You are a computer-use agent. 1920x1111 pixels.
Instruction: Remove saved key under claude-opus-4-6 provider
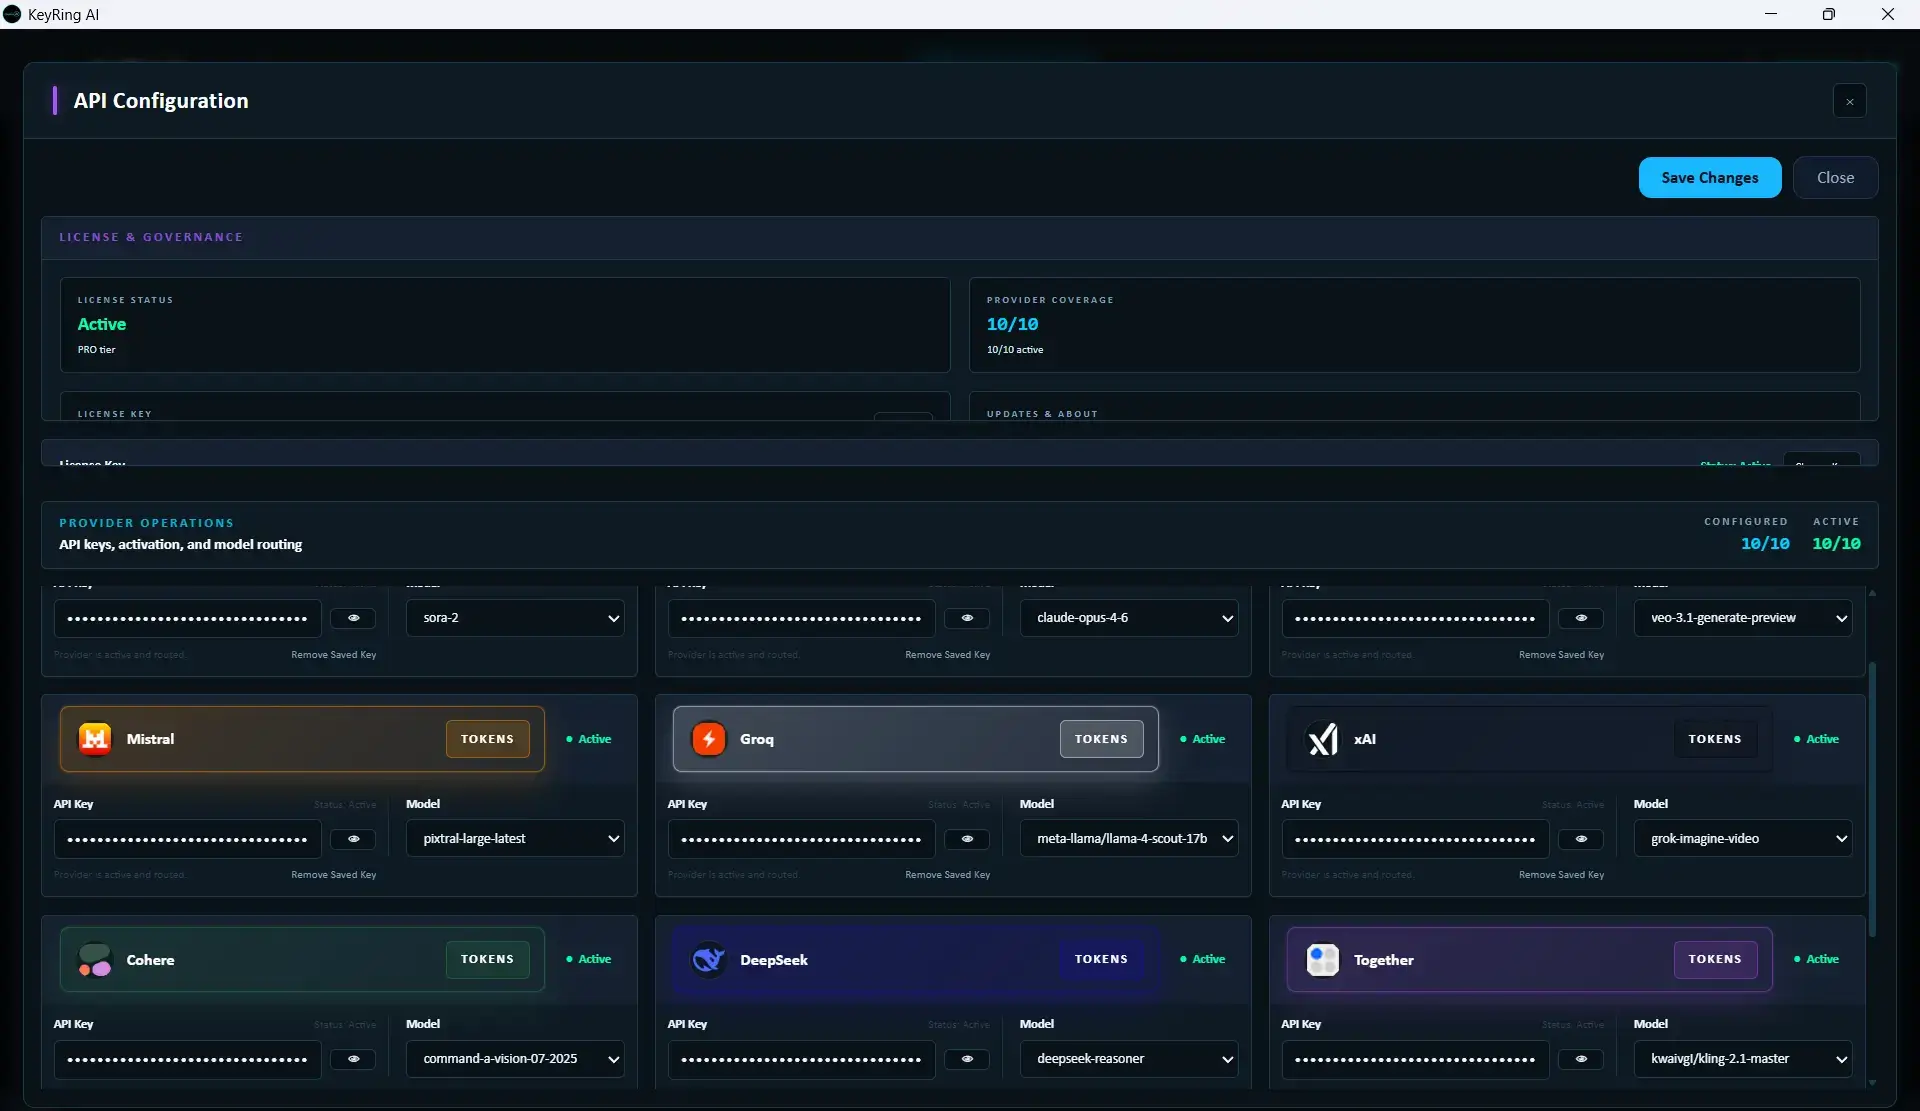pos(947,655)
